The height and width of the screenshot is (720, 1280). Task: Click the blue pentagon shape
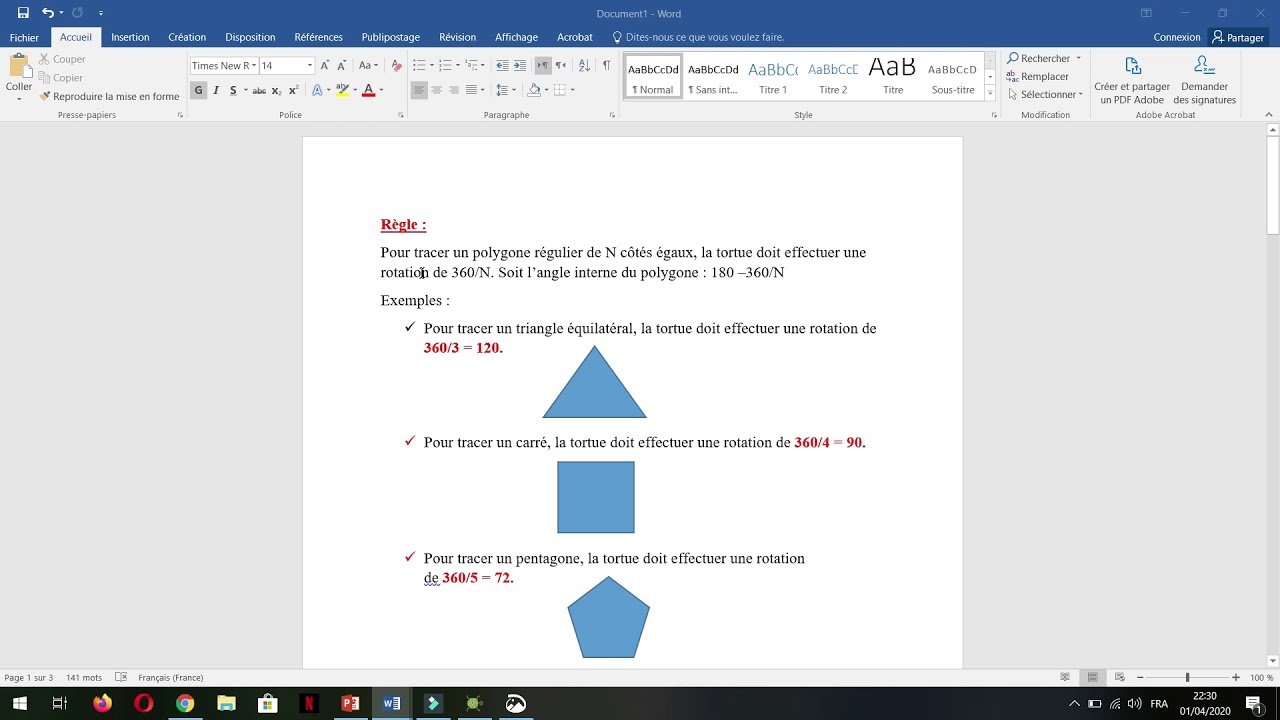pos(609,617)
